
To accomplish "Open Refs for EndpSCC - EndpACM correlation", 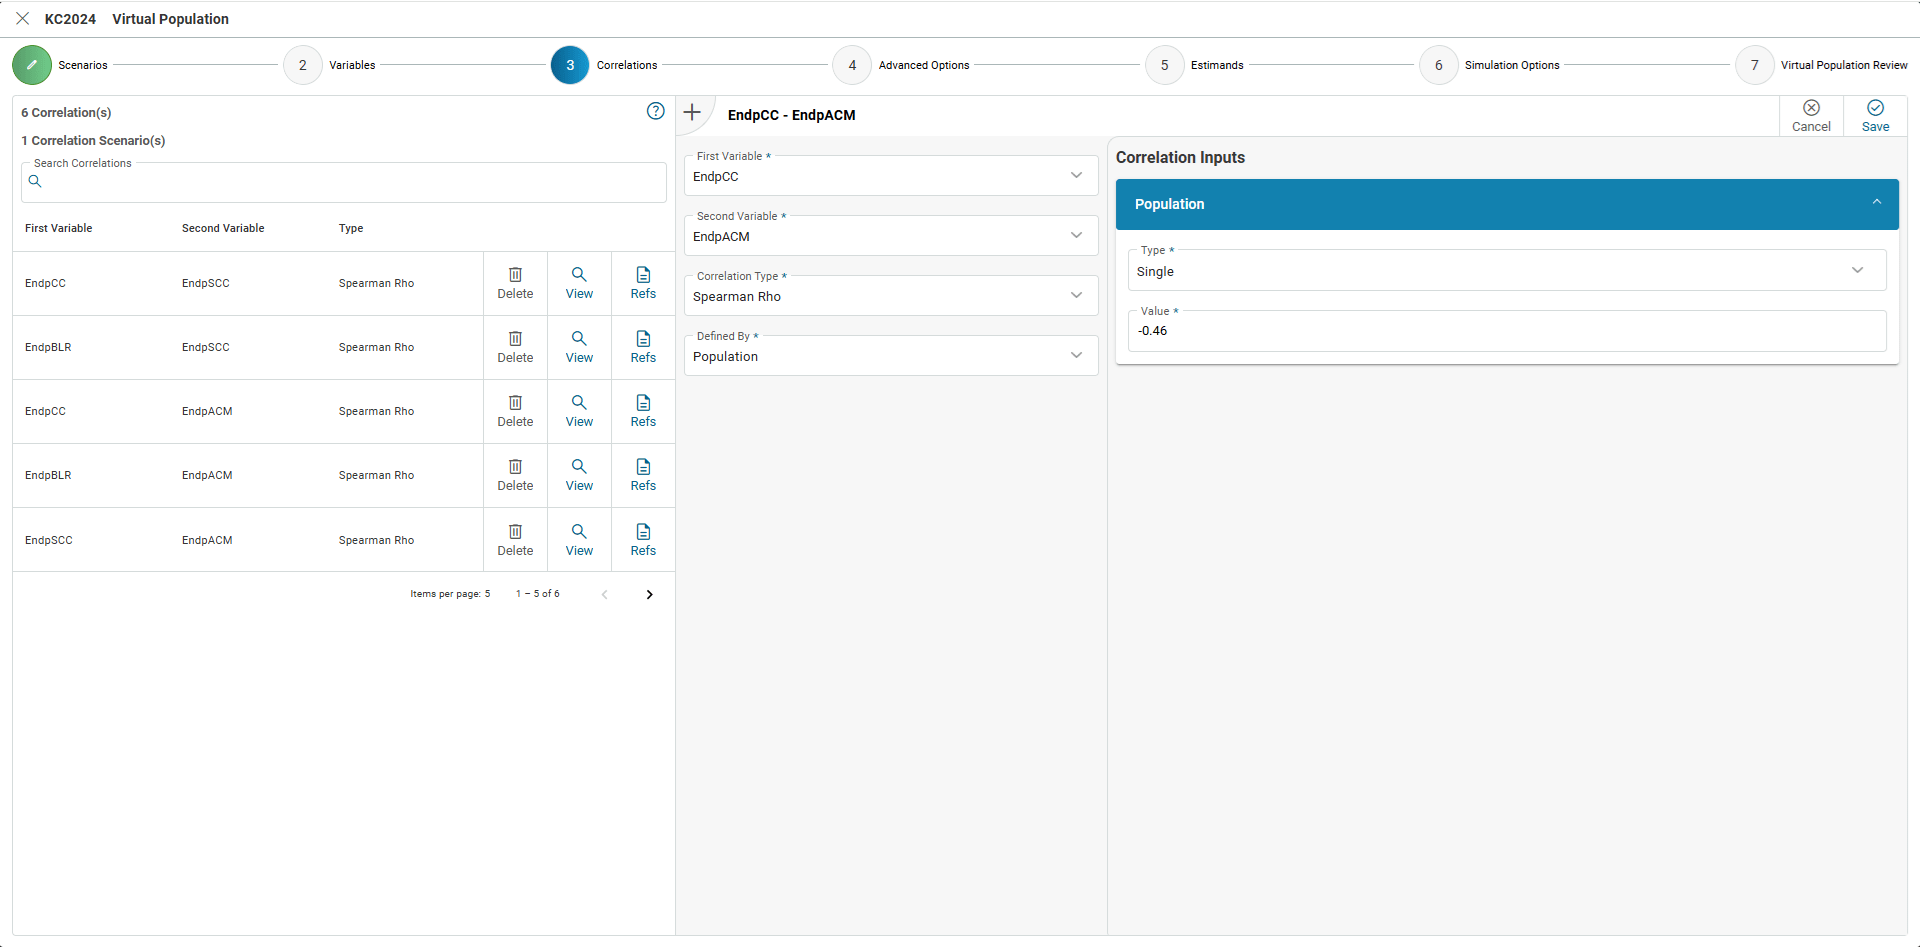I will click(x=643, y=540).
